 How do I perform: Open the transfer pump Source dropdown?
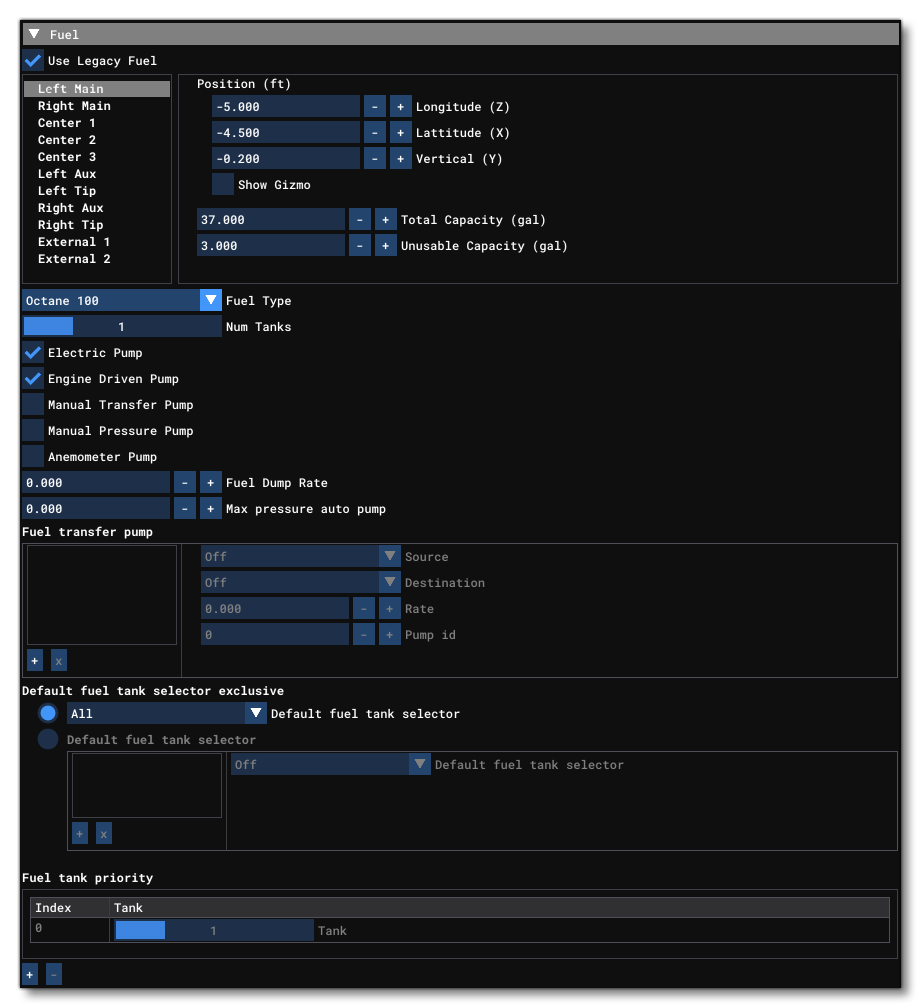(x=389, y=556)
